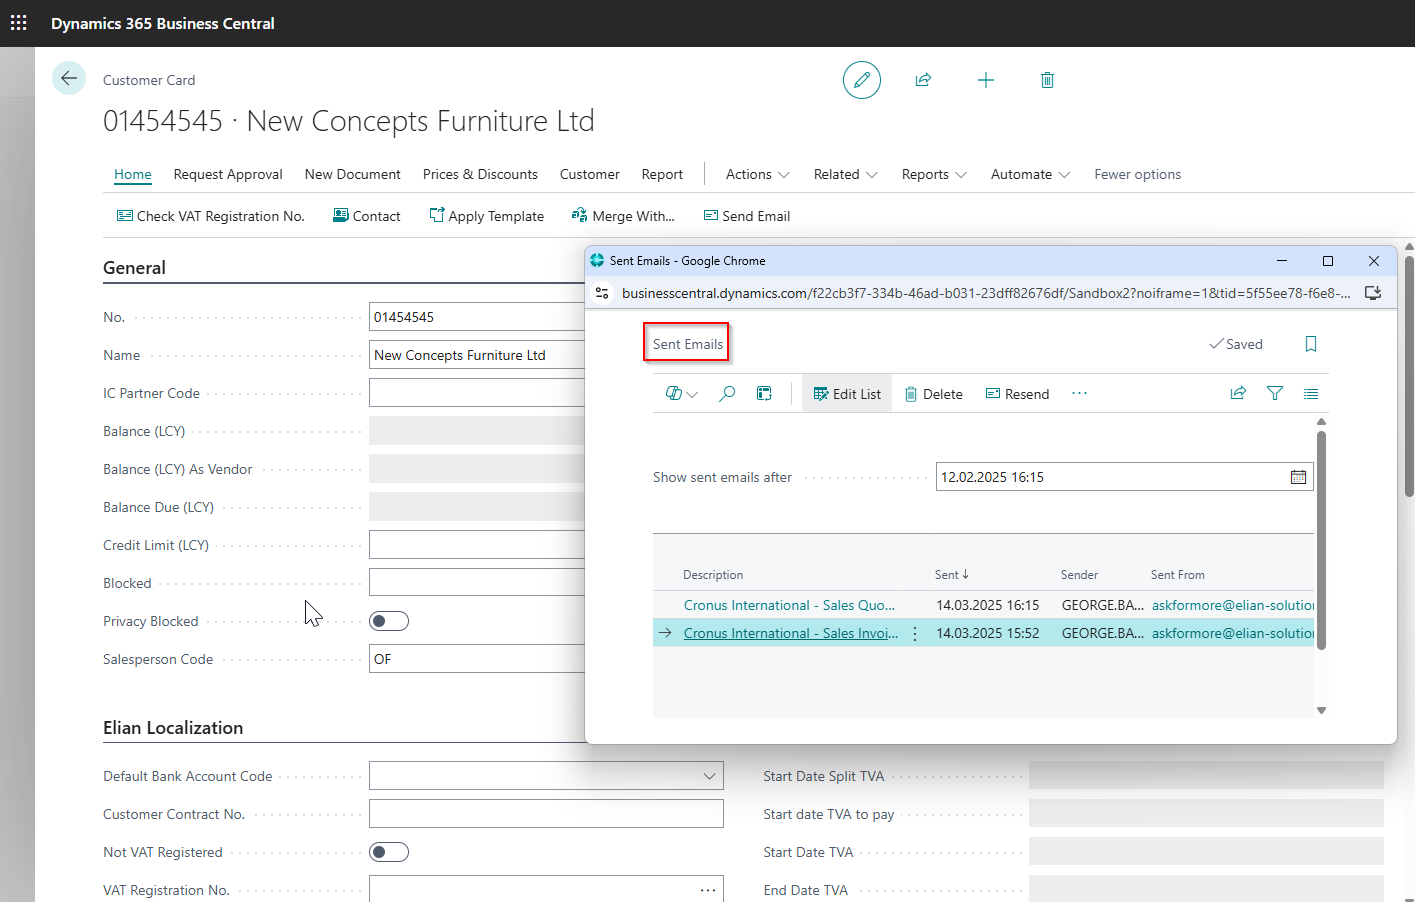Click the Chrome address bar URL
Image resolution: width=1415 pixels, height=902 pixels.
pyautogui.click(x=986, y=293)
